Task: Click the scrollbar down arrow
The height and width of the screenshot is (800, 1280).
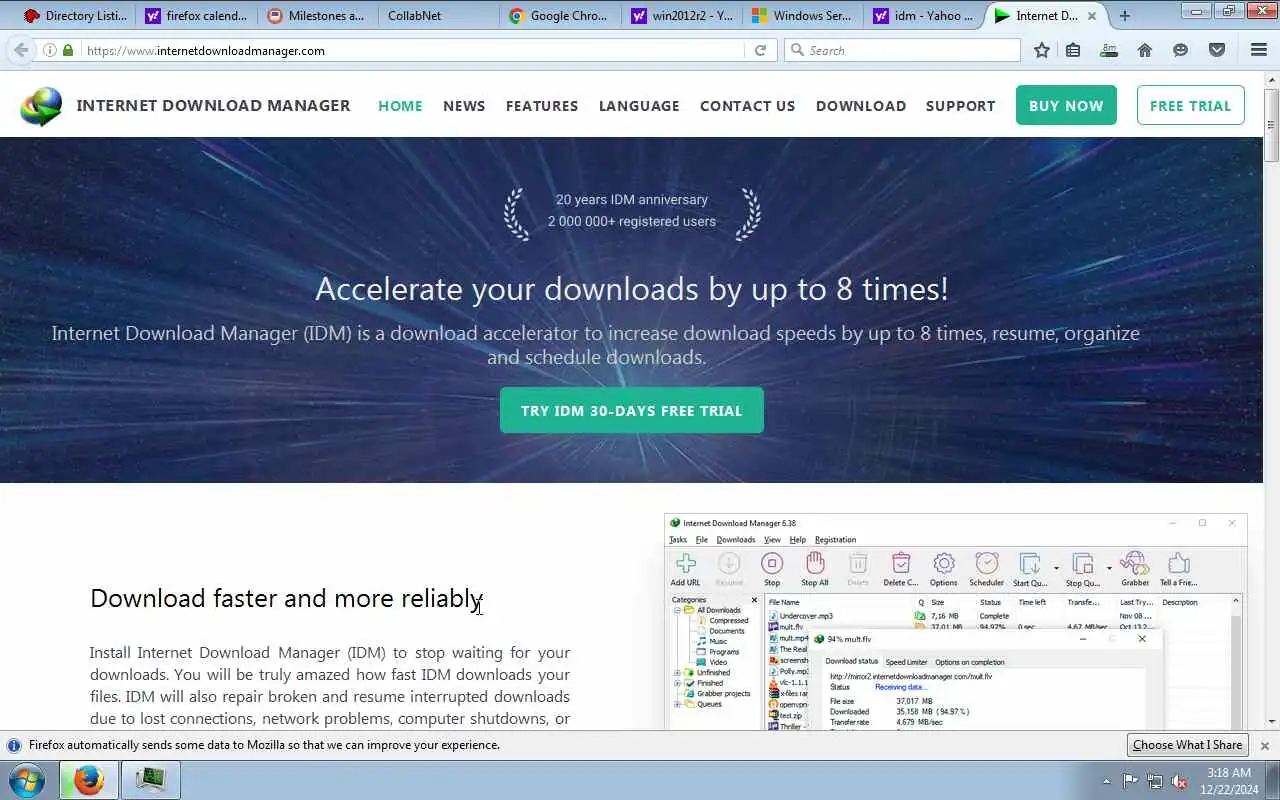Action: pyautogui.click(x=1272, y=721)
